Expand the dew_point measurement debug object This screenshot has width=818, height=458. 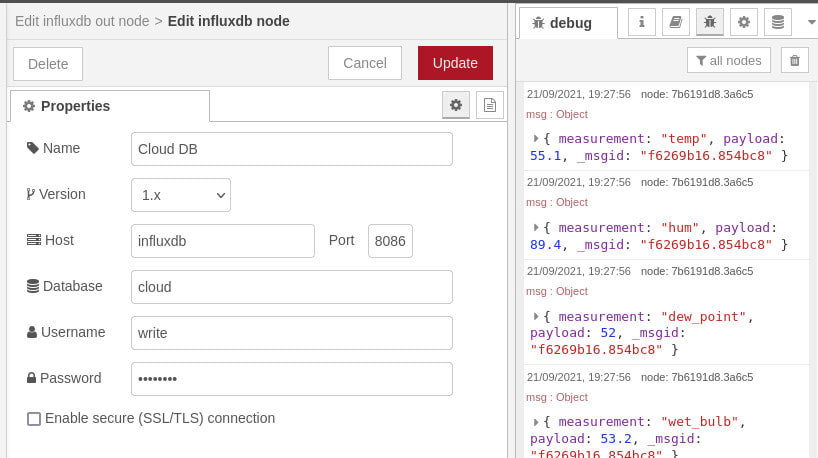click(x=536, y=317)
